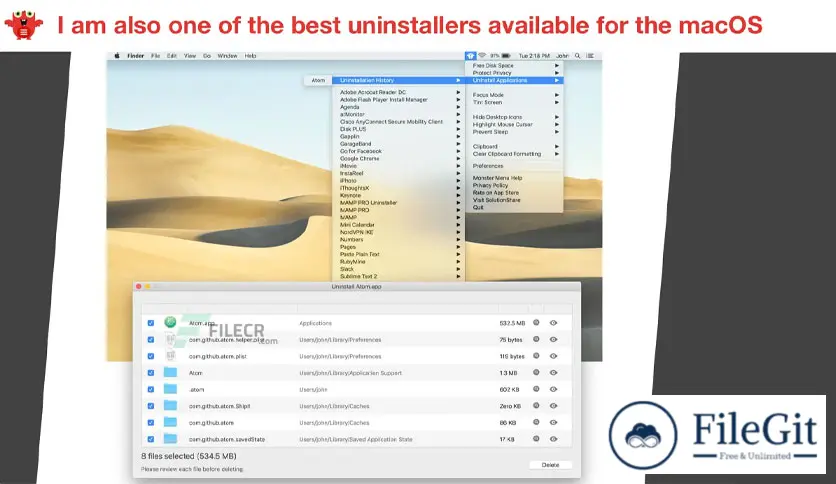Screen dimensions: 836x484
Task: Open the Apple menu logo
Action: pyautogui.click(x=117, y=55)
